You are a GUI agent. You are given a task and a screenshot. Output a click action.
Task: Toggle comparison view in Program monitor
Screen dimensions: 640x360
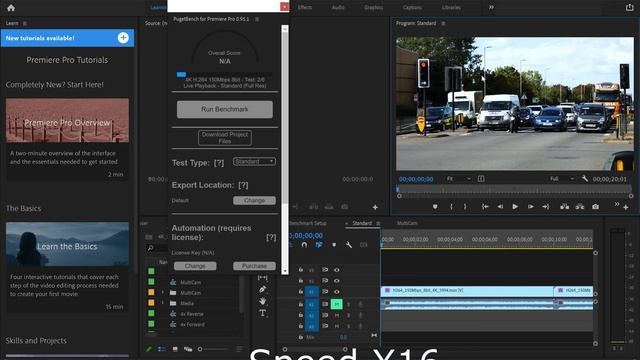coord(481,179)
